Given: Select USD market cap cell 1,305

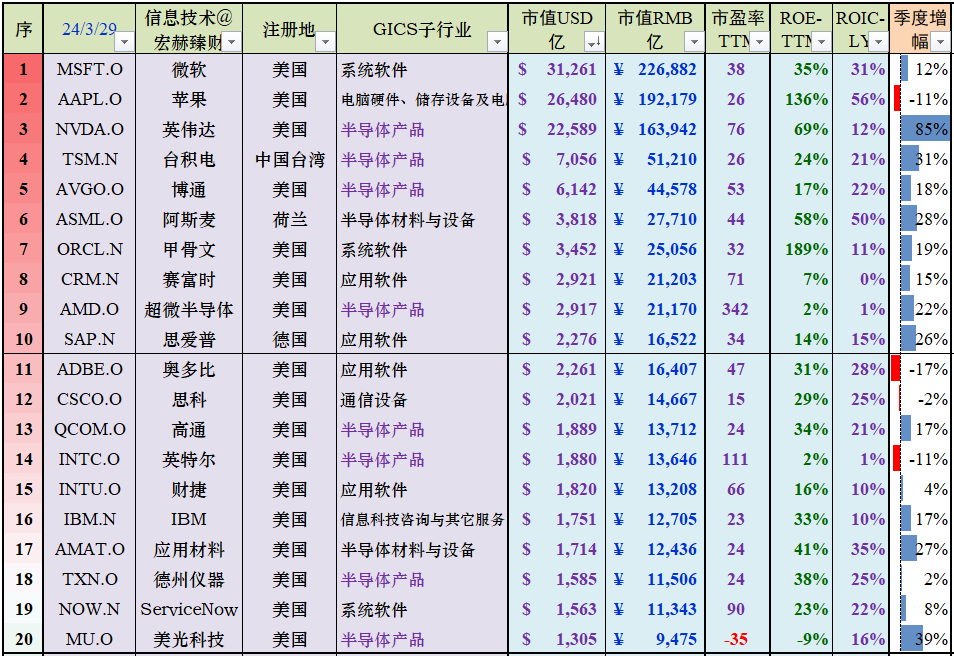Looking at the screenshot, I should pos(557,639).
